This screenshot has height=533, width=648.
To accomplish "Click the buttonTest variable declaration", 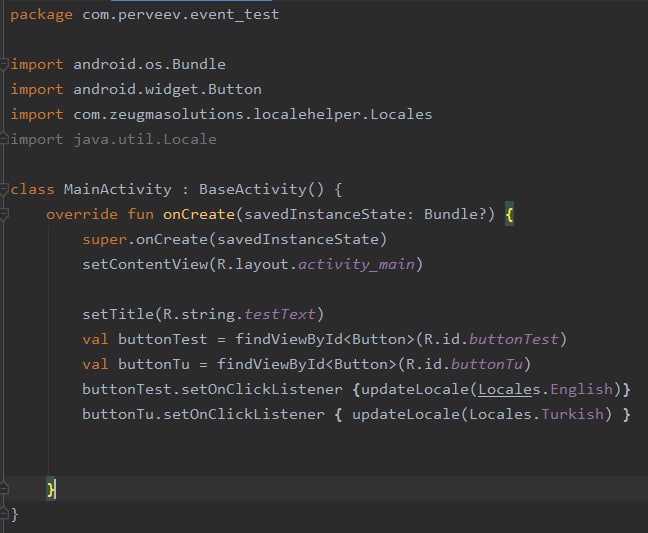I will pos(162,340).
